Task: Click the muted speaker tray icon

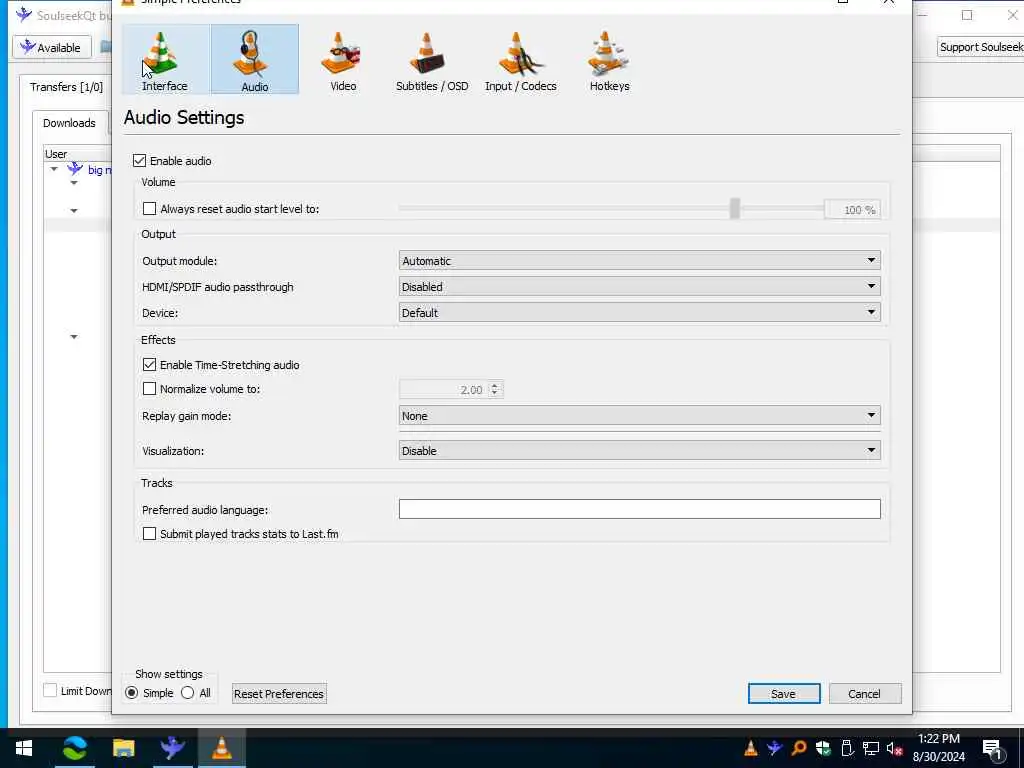Action: [x=894, y=748]
